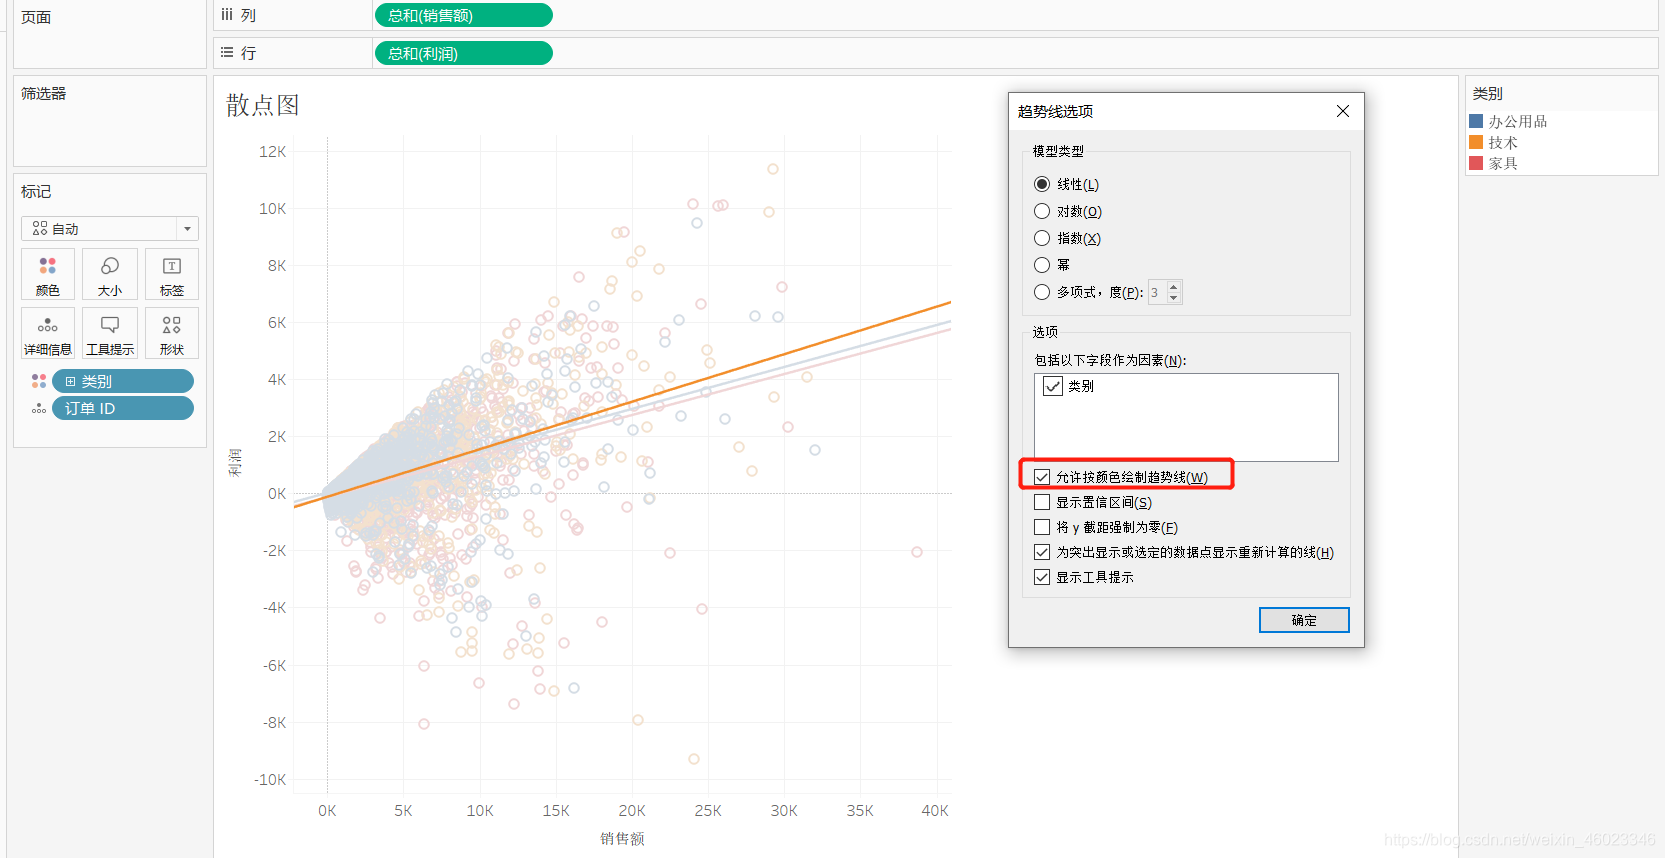
Task: Click the 散点图 chart title
Action: [262, 105]
